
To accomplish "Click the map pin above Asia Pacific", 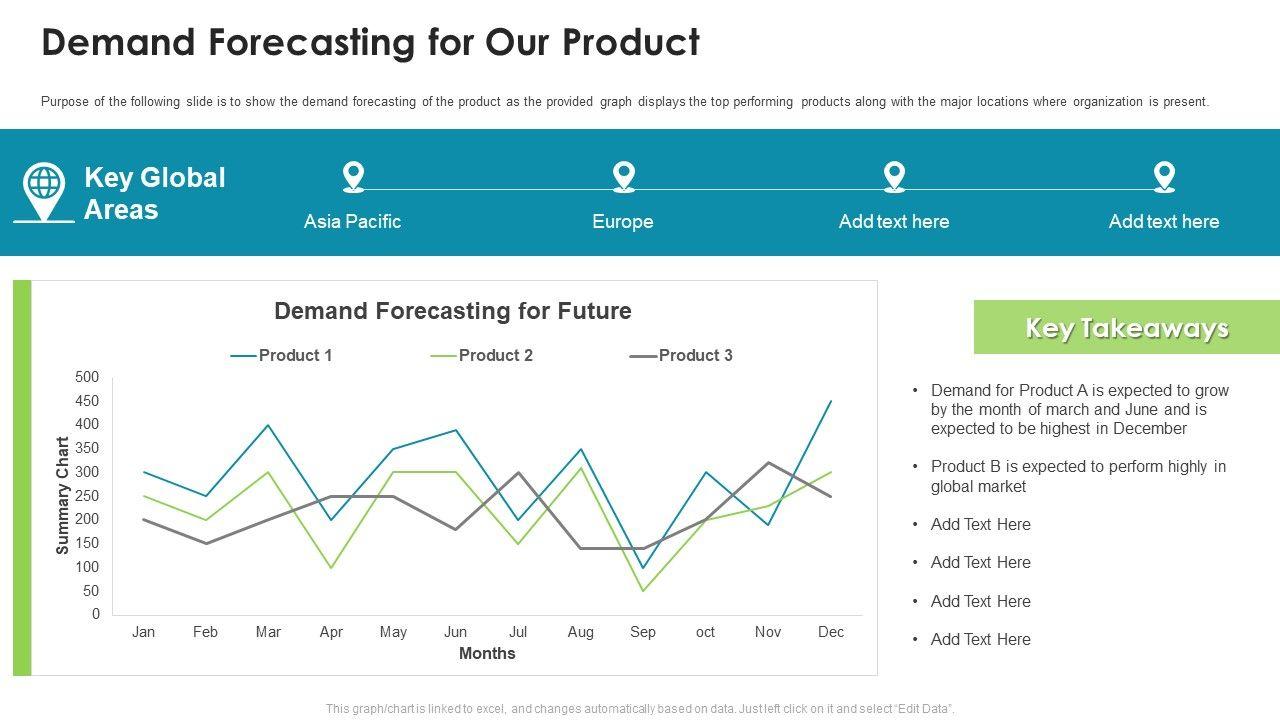I will (353, 176).
